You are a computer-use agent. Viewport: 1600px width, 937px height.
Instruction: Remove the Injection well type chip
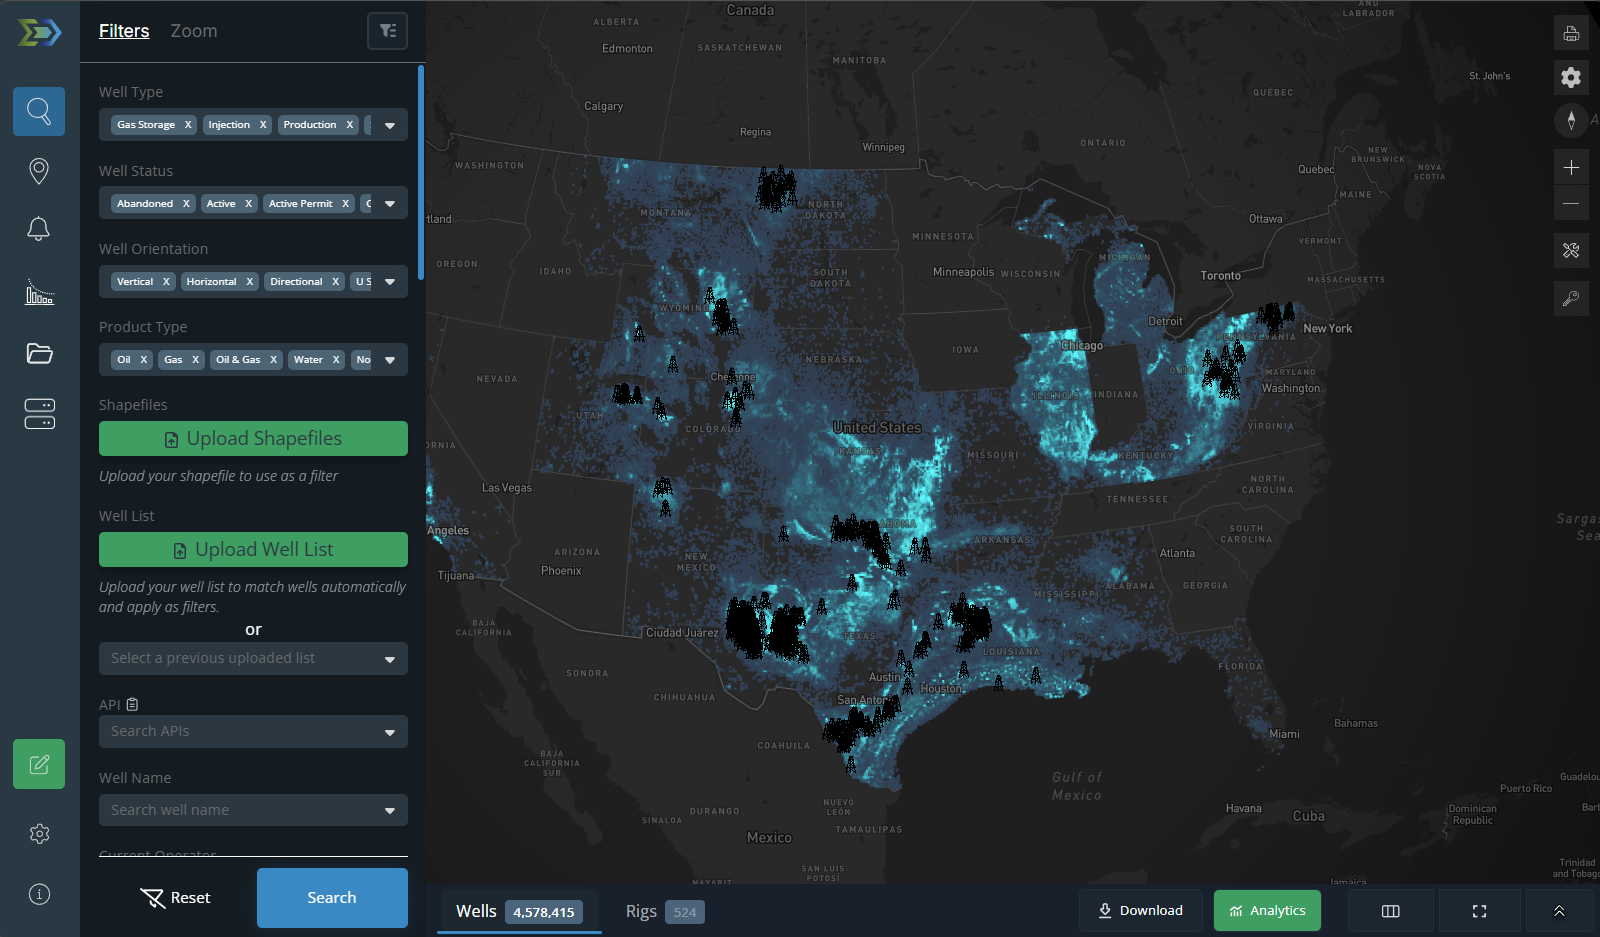(263, 125)
